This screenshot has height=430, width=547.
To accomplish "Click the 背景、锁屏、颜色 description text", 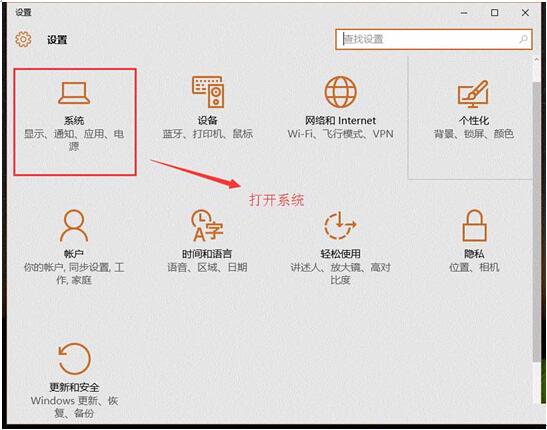I will (x=473, y=134).
